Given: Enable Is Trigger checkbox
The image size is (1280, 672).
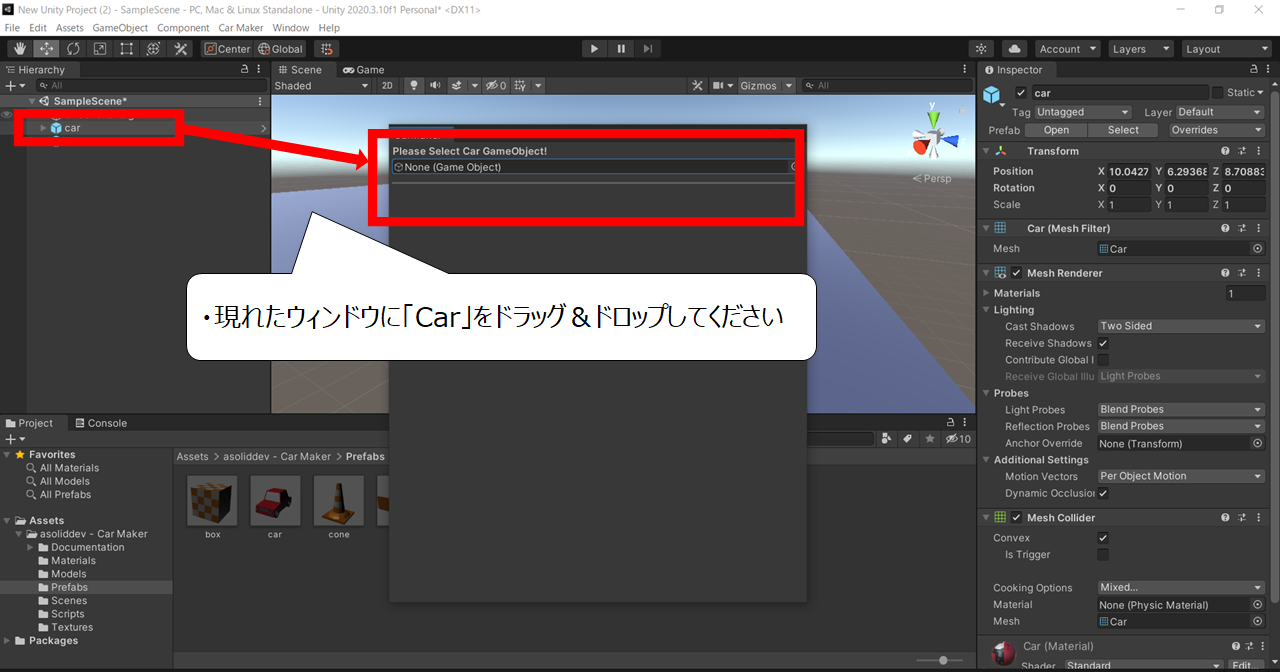Looking at the screenshot, I should click(1103, 555).
